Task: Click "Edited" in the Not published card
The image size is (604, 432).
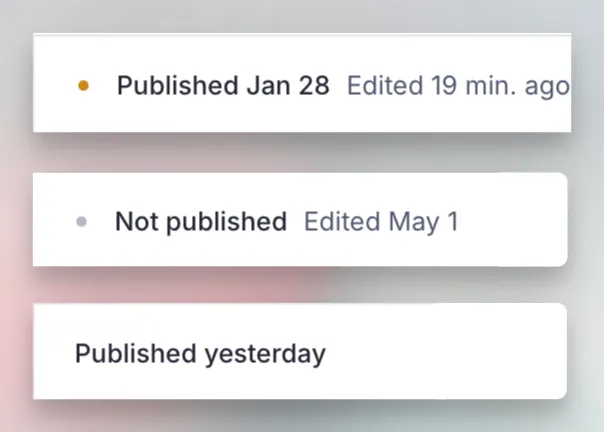Action: 342,222
